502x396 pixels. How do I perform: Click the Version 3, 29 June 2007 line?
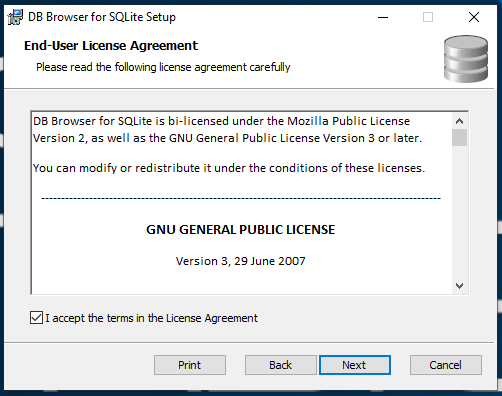pos(241,261)
